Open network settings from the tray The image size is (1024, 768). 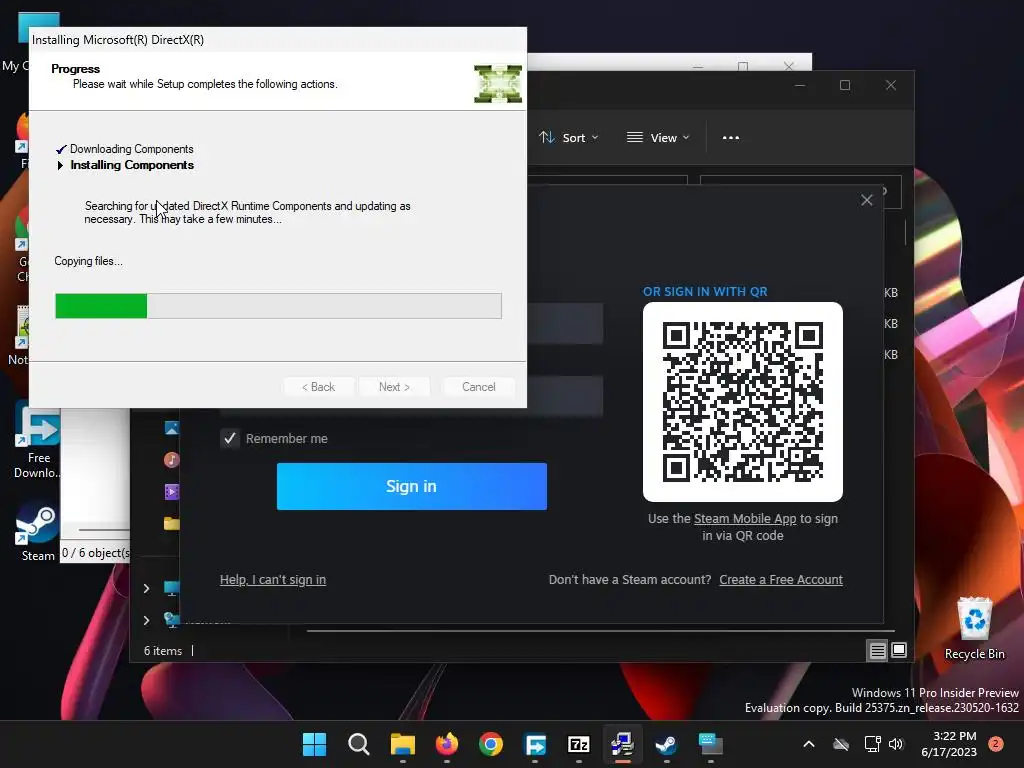[872, 744]
